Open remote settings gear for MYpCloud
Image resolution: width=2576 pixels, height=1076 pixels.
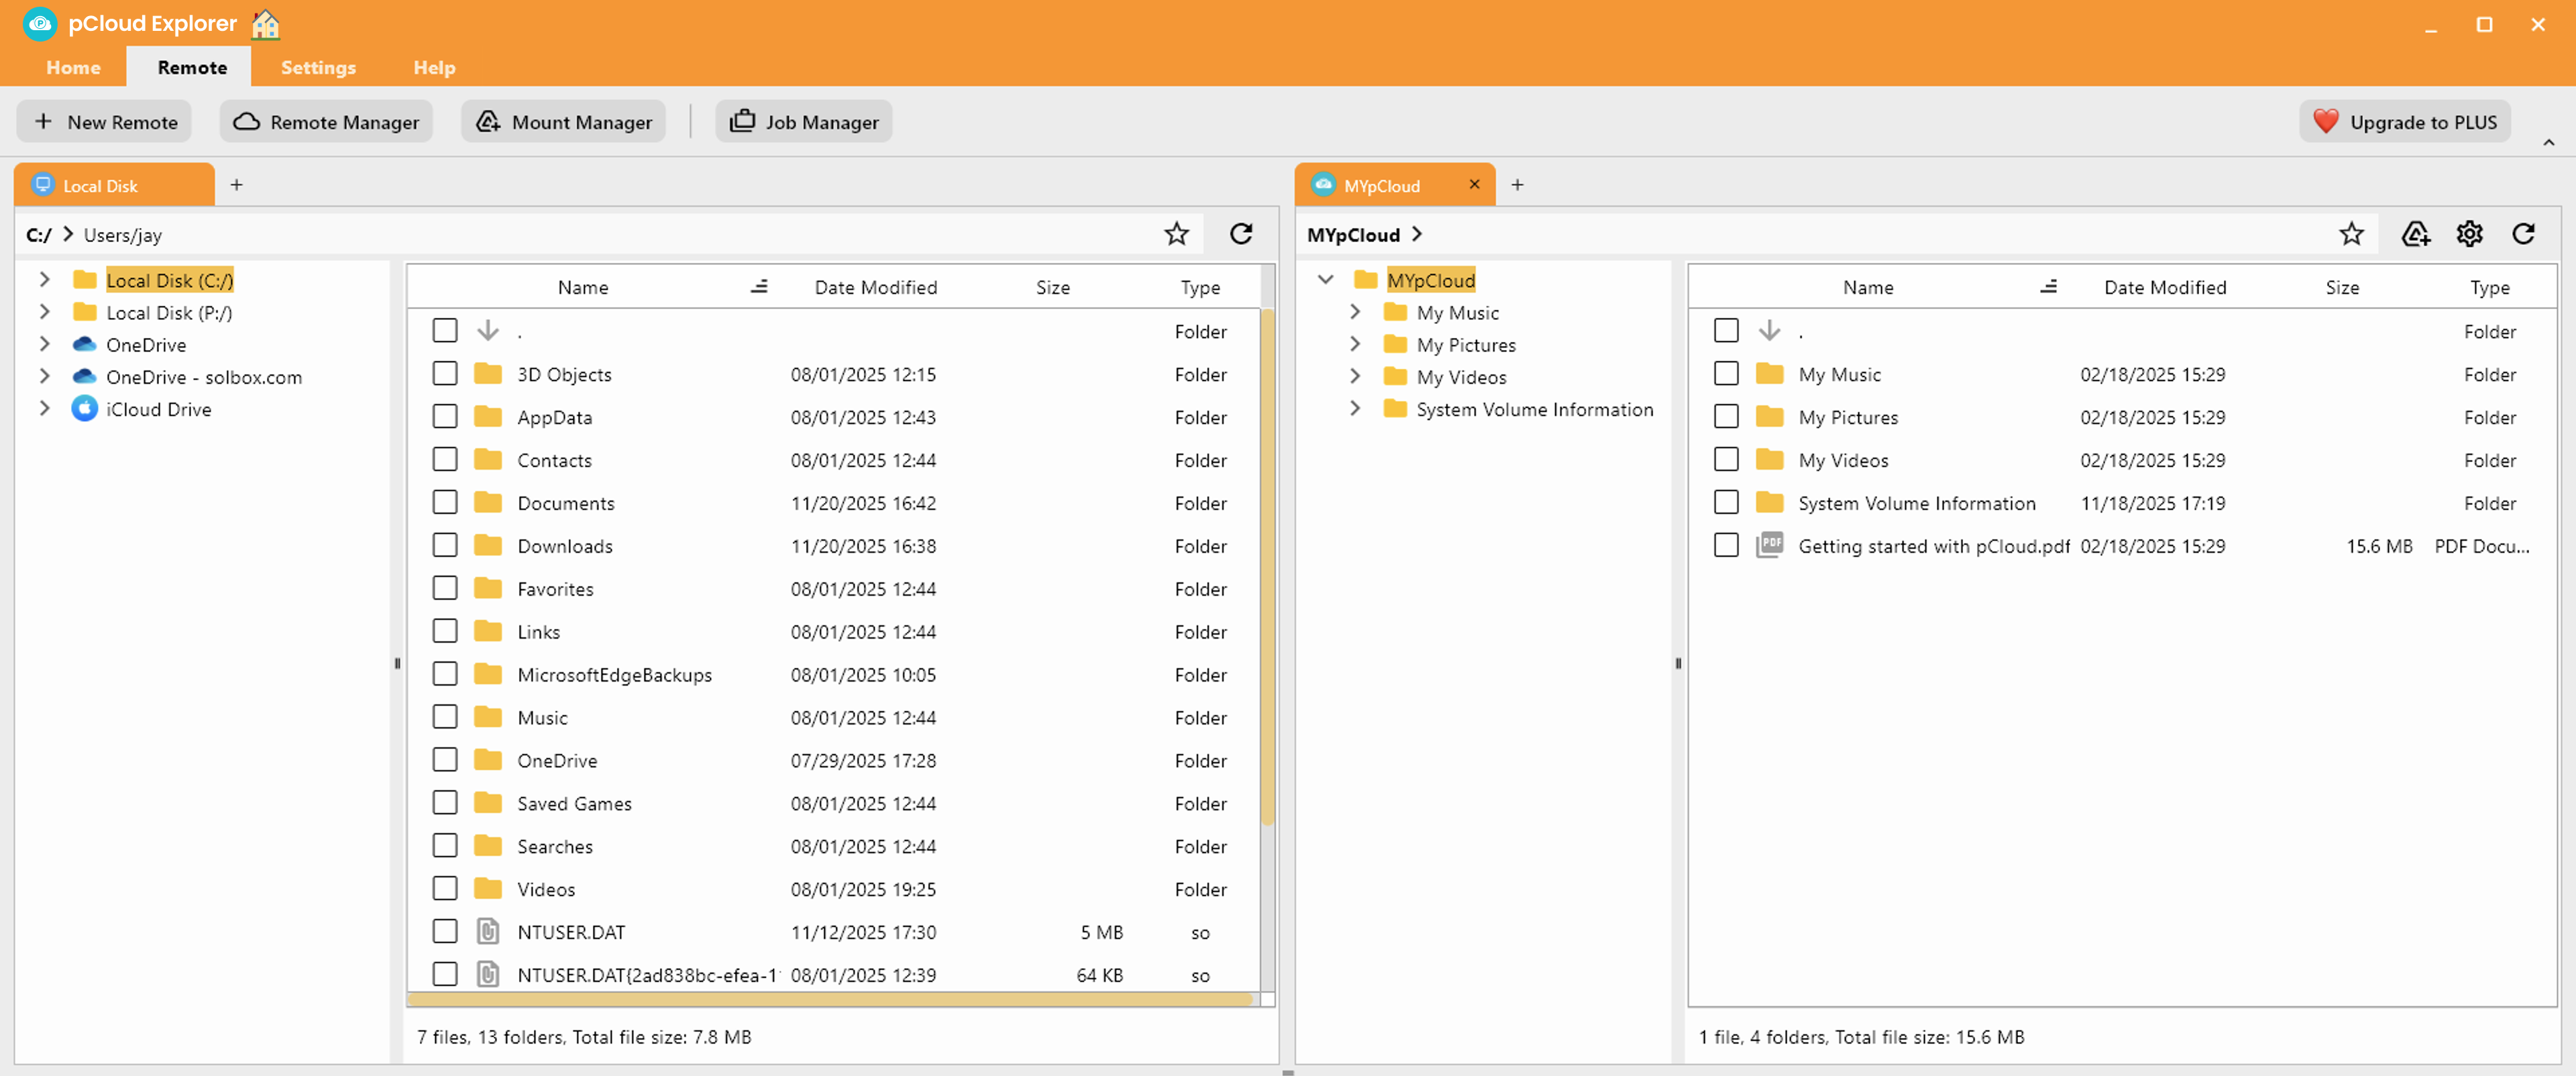pyautogui.click(x=2469, y=233)
